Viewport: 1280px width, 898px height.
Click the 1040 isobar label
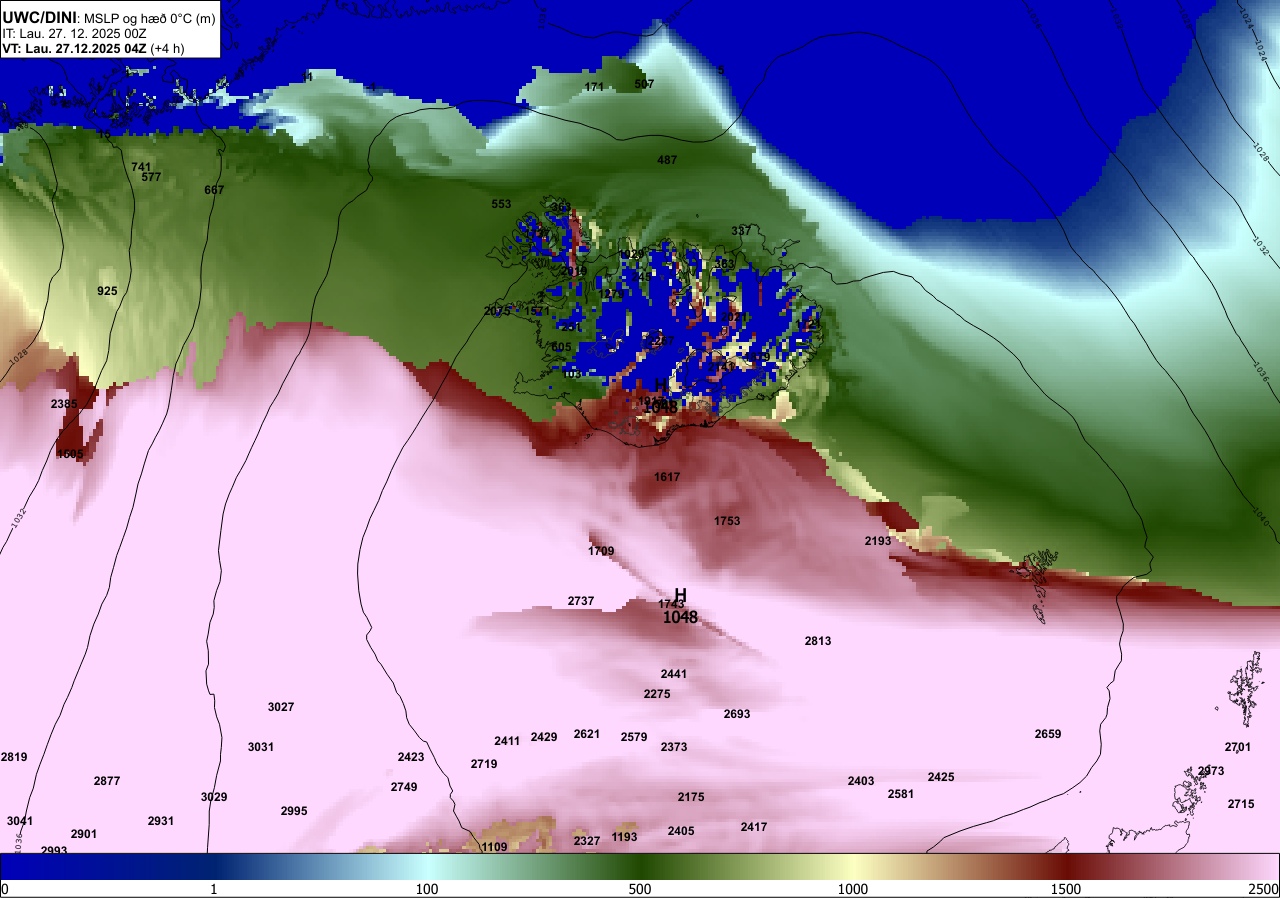(x=1261, y=517)
